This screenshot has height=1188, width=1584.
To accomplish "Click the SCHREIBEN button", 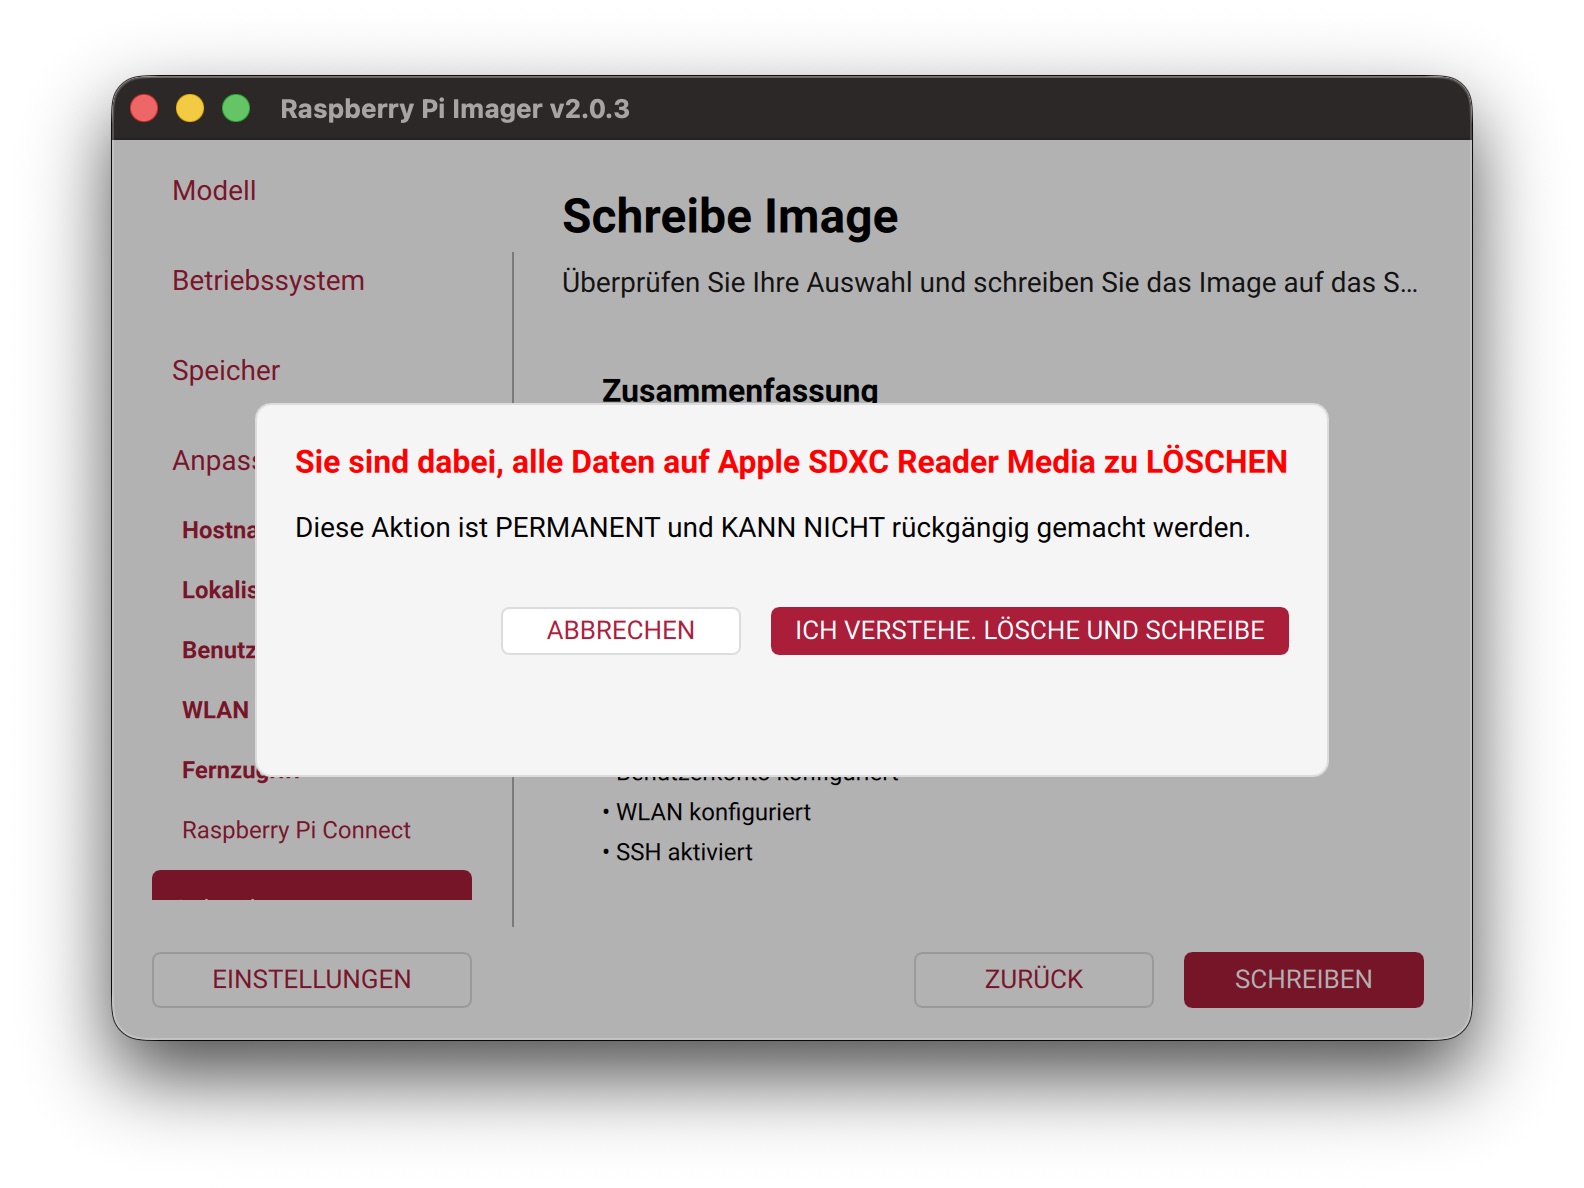I will tap(1303, 979).
